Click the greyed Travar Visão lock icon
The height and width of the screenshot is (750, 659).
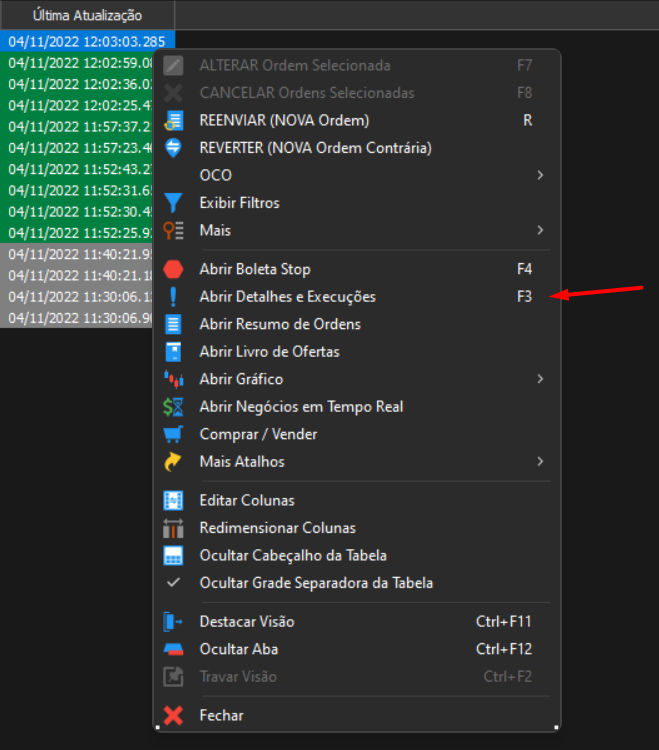(173, 677)
